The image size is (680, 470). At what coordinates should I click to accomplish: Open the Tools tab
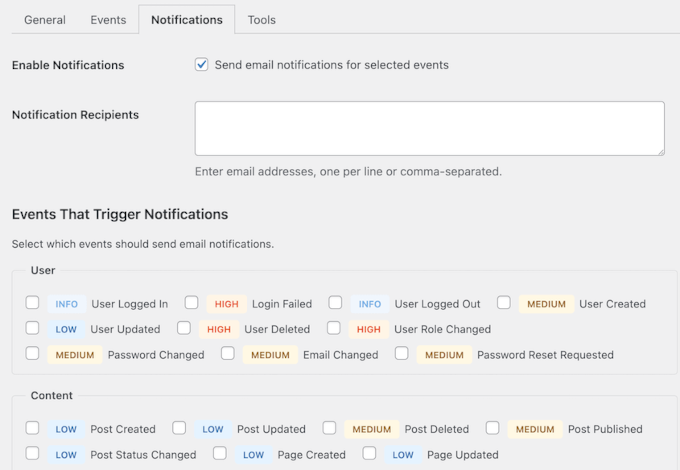click(261, 20)
